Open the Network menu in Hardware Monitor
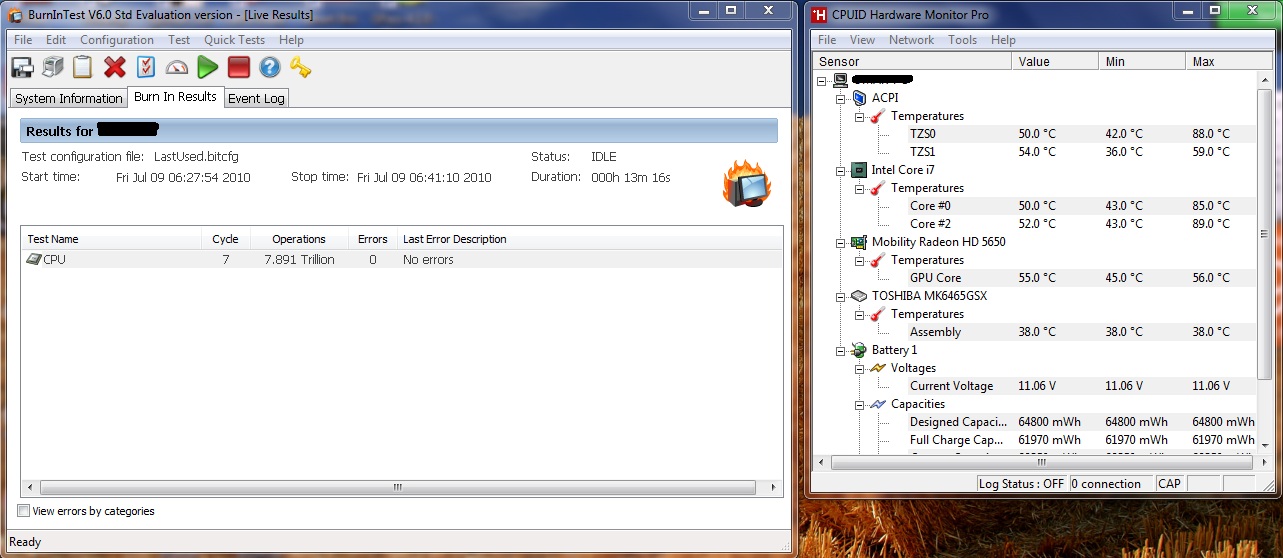This screenshot has width=1283, height=558. coord(911,40)
